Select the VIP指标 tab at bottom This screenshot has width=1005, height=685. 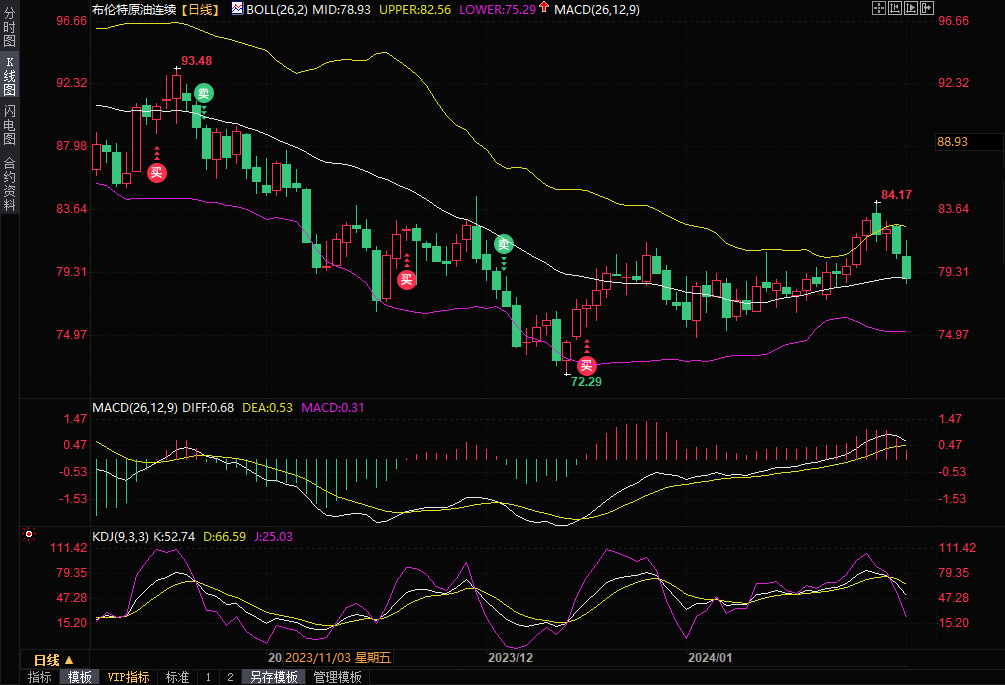click(128, 677)
